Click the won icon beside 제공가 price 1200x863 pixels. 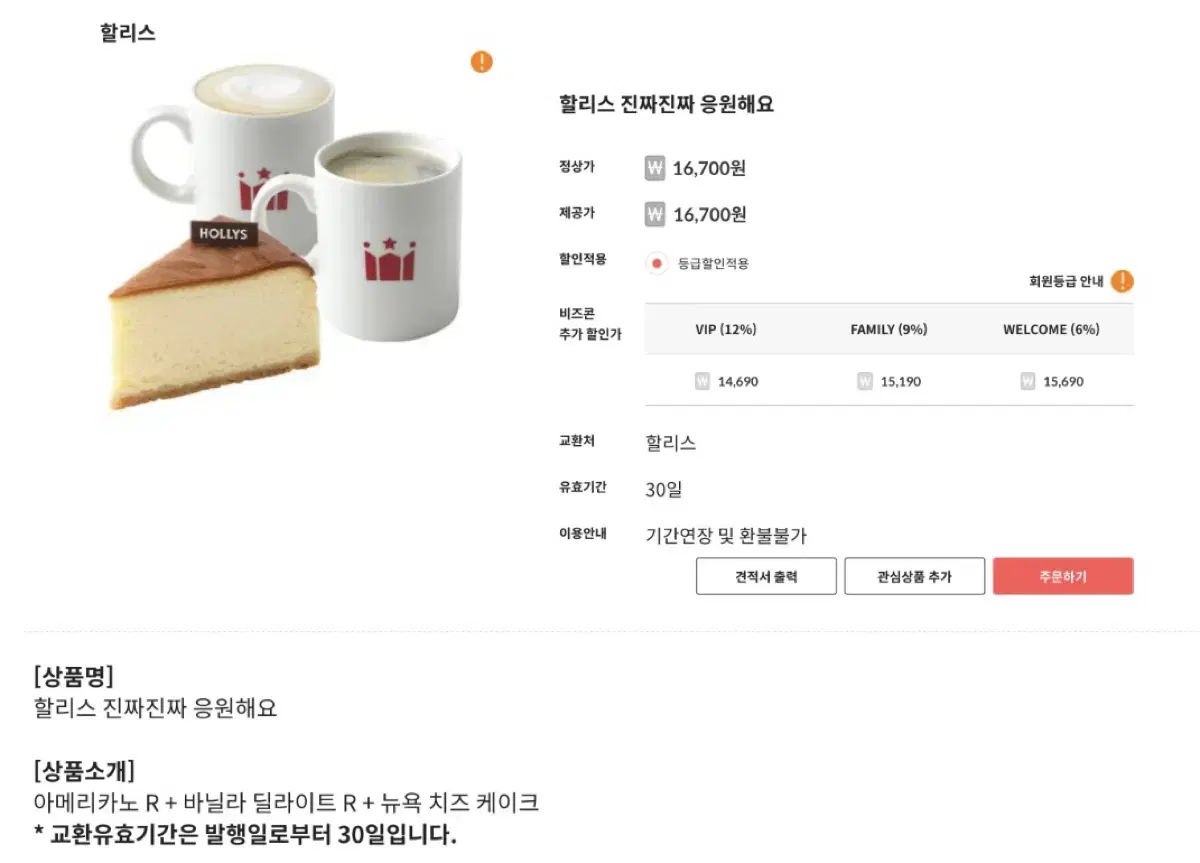point(655,214)
